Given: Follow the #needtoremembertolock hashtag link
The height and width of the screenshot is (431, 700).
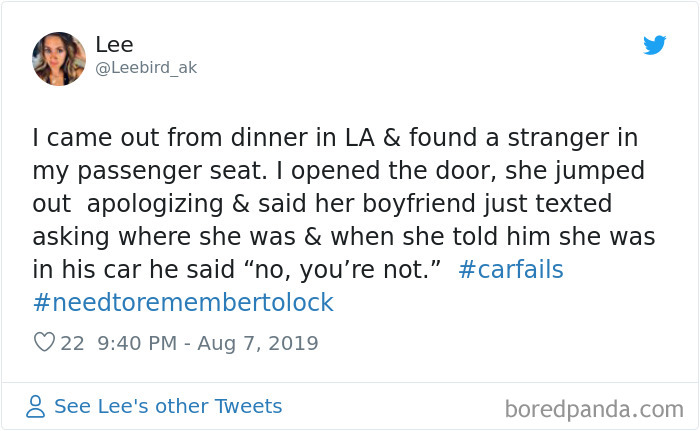Looking at the screenshot, I should (x=183, y=302).
